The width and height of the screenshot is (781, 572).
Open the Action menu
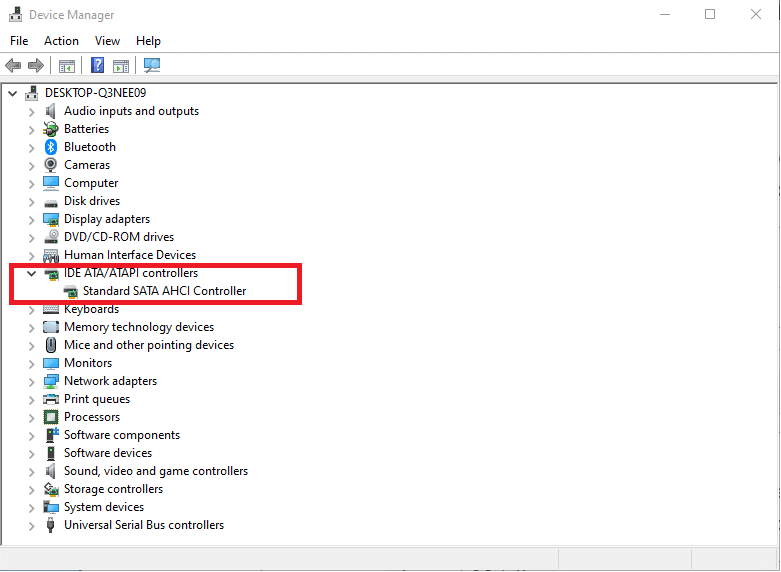(61, 41)
